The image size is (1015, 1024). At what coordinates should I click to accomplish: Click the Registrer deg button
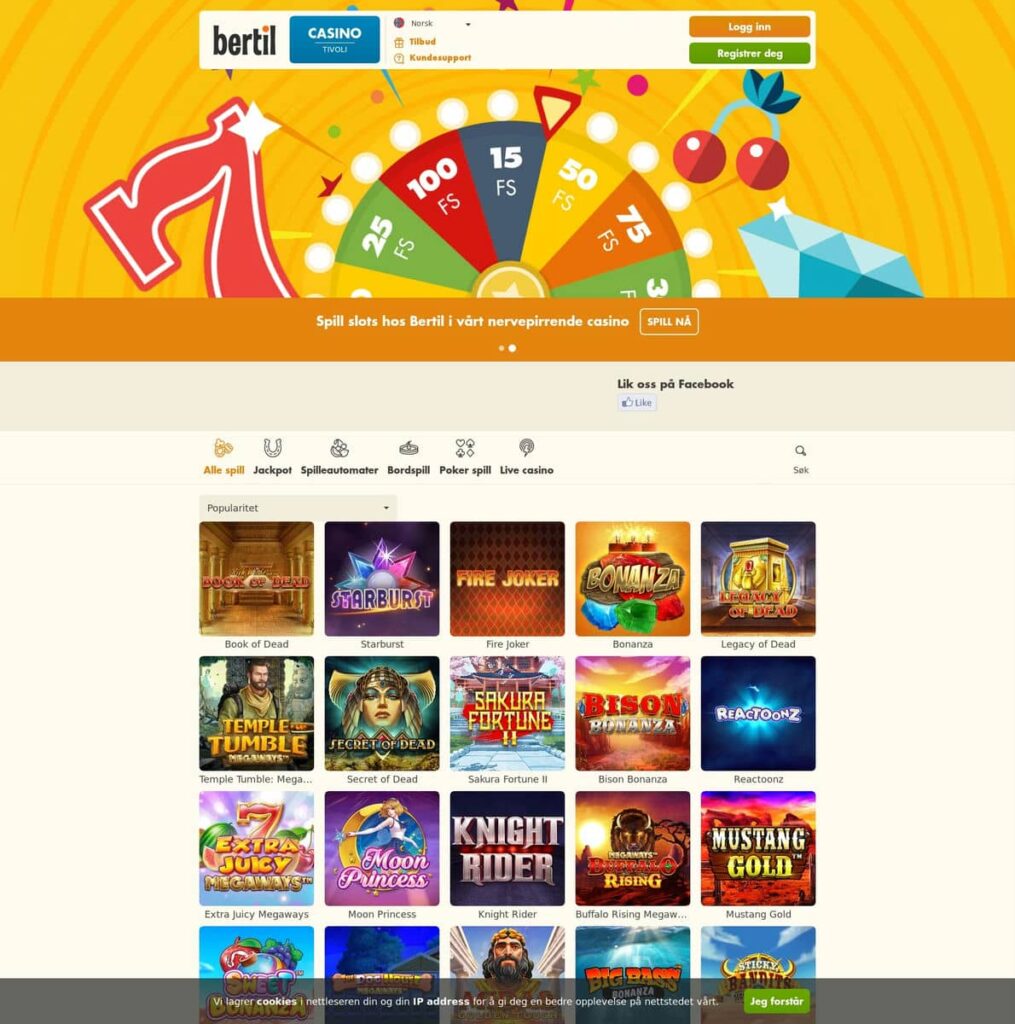[x=749, y=54]
